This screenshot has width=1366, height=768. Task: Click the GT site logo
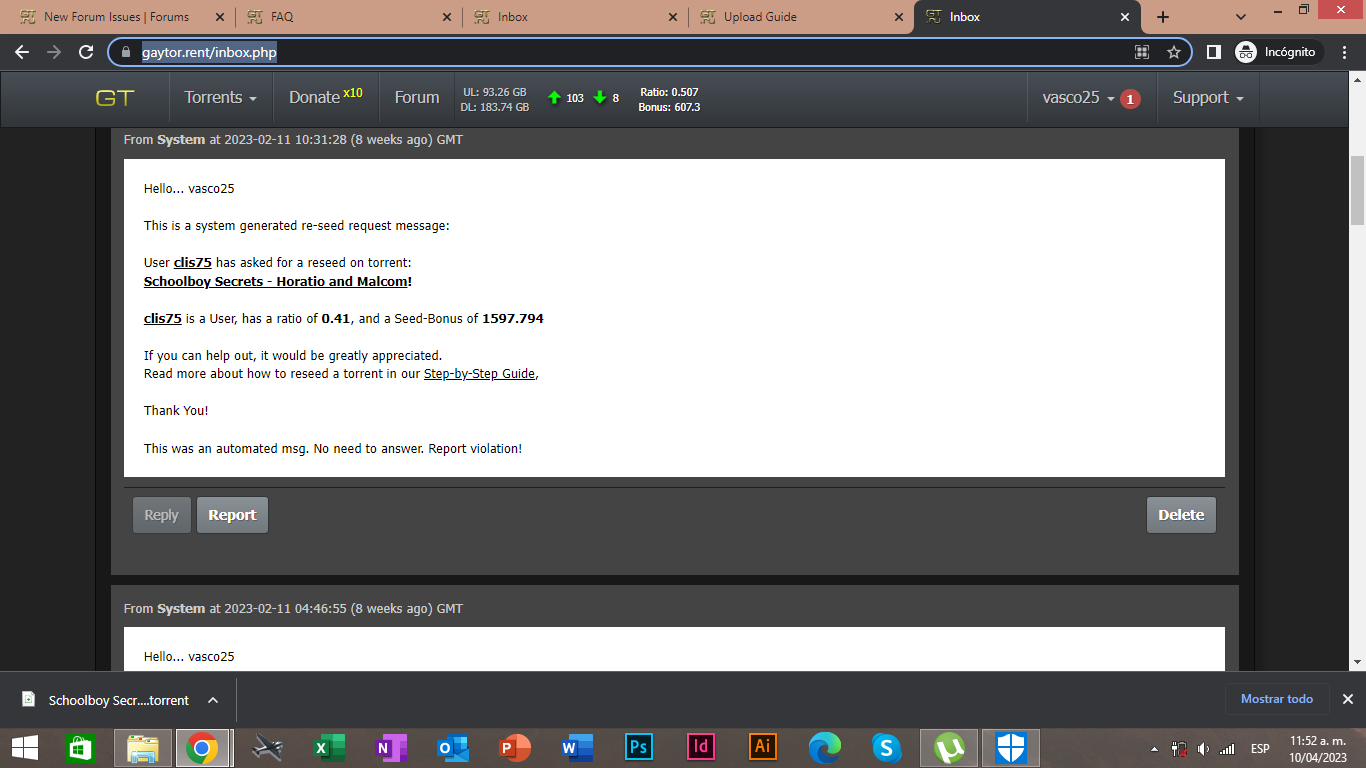(117, 97)
